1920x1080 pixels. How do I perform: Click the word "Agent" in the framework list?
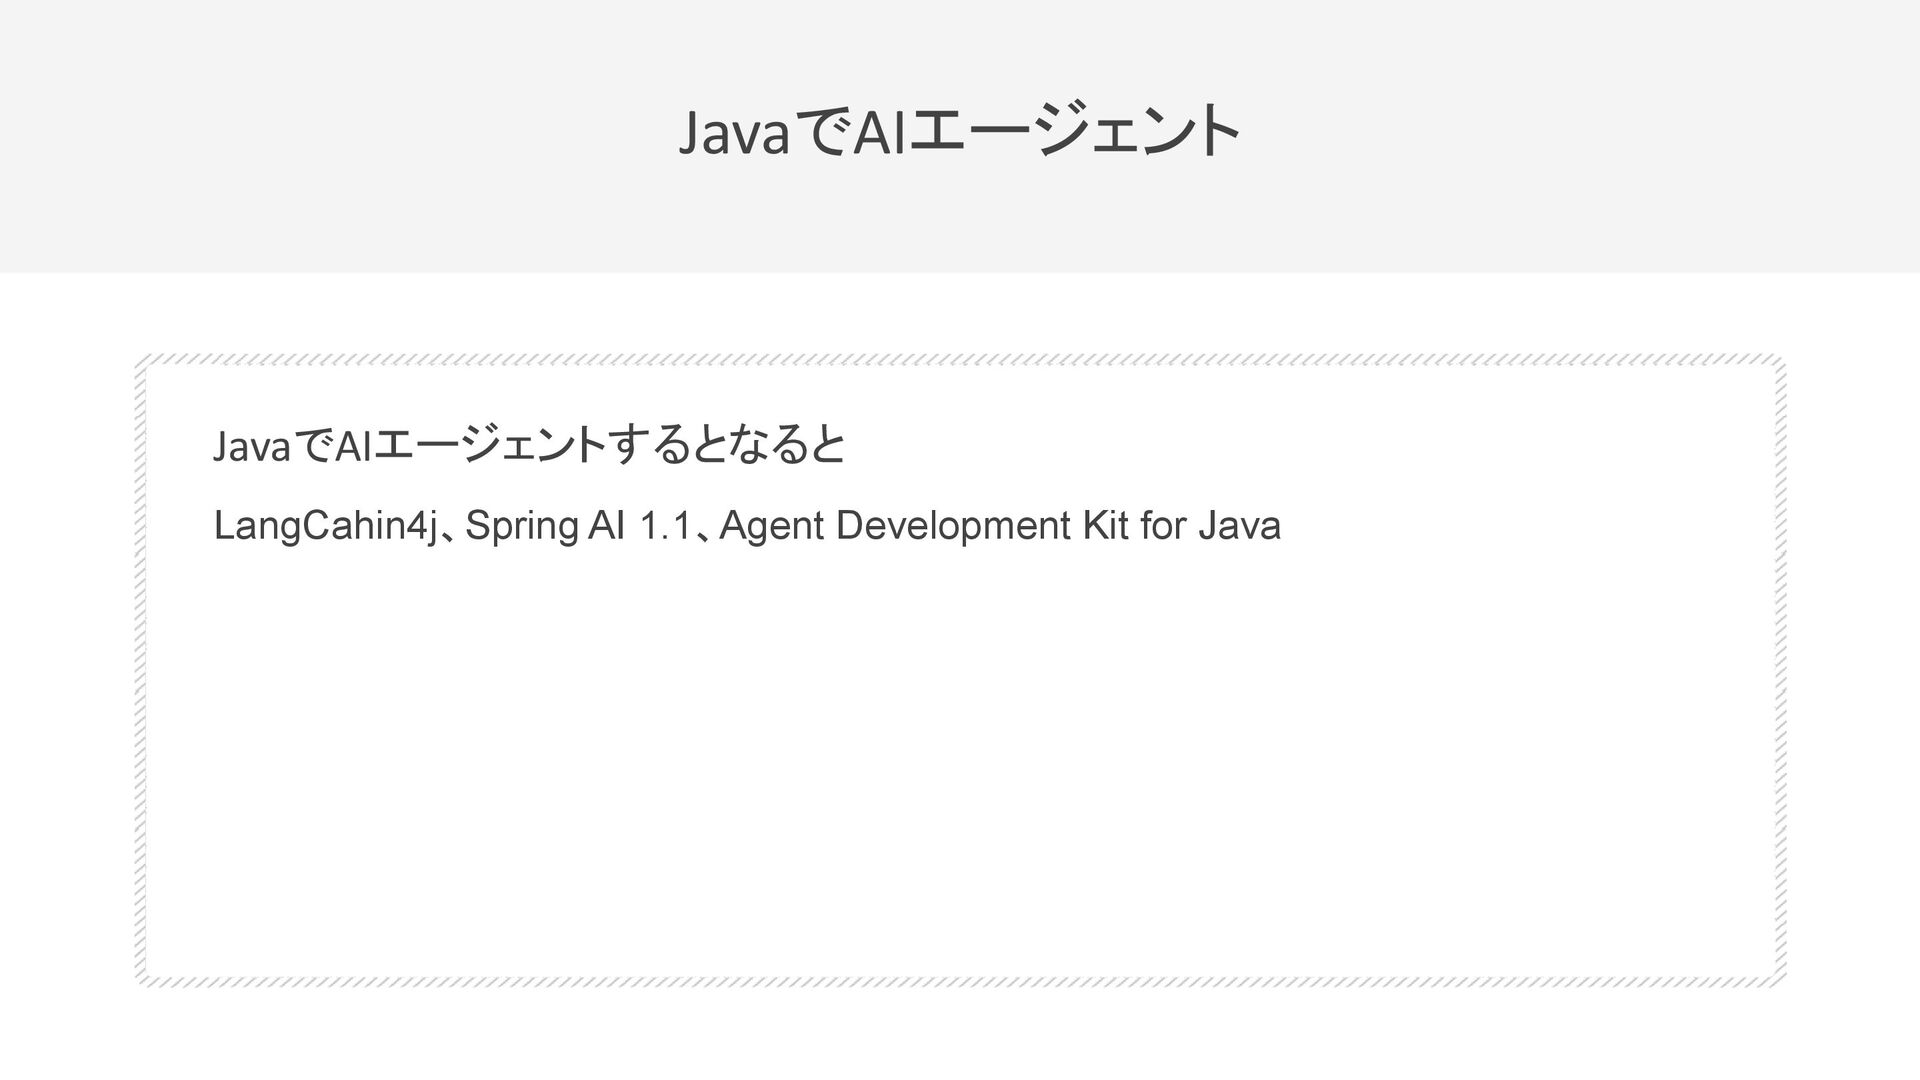[771, 526]
